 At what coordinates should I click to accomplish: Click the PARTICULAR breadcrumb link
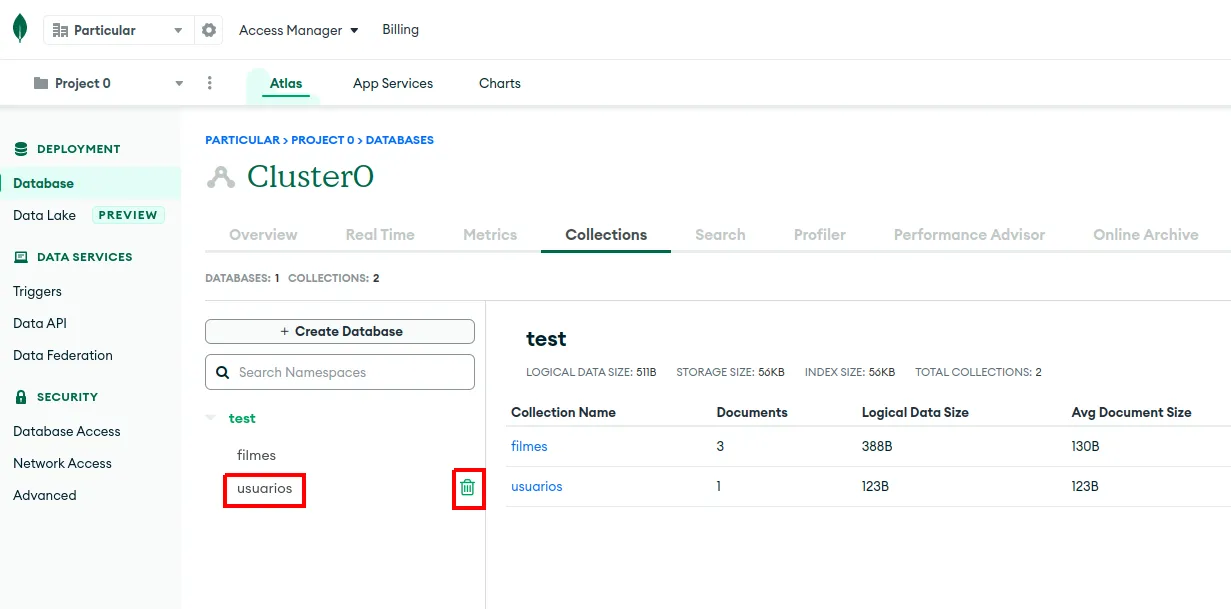pyautogui.click(x=242, y=140)
